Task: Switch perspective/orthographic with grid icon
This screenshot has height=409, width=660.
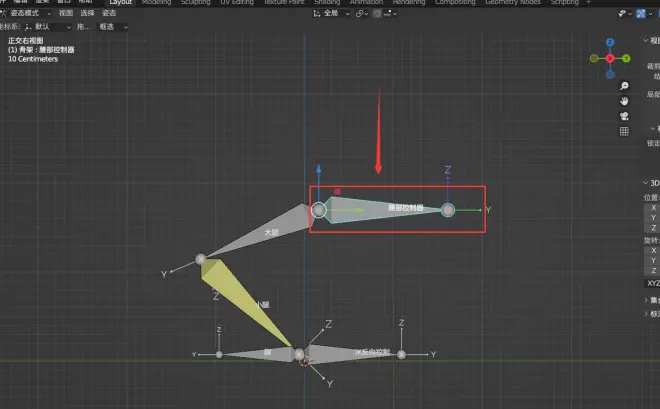Action: click(x=624, y=131)
